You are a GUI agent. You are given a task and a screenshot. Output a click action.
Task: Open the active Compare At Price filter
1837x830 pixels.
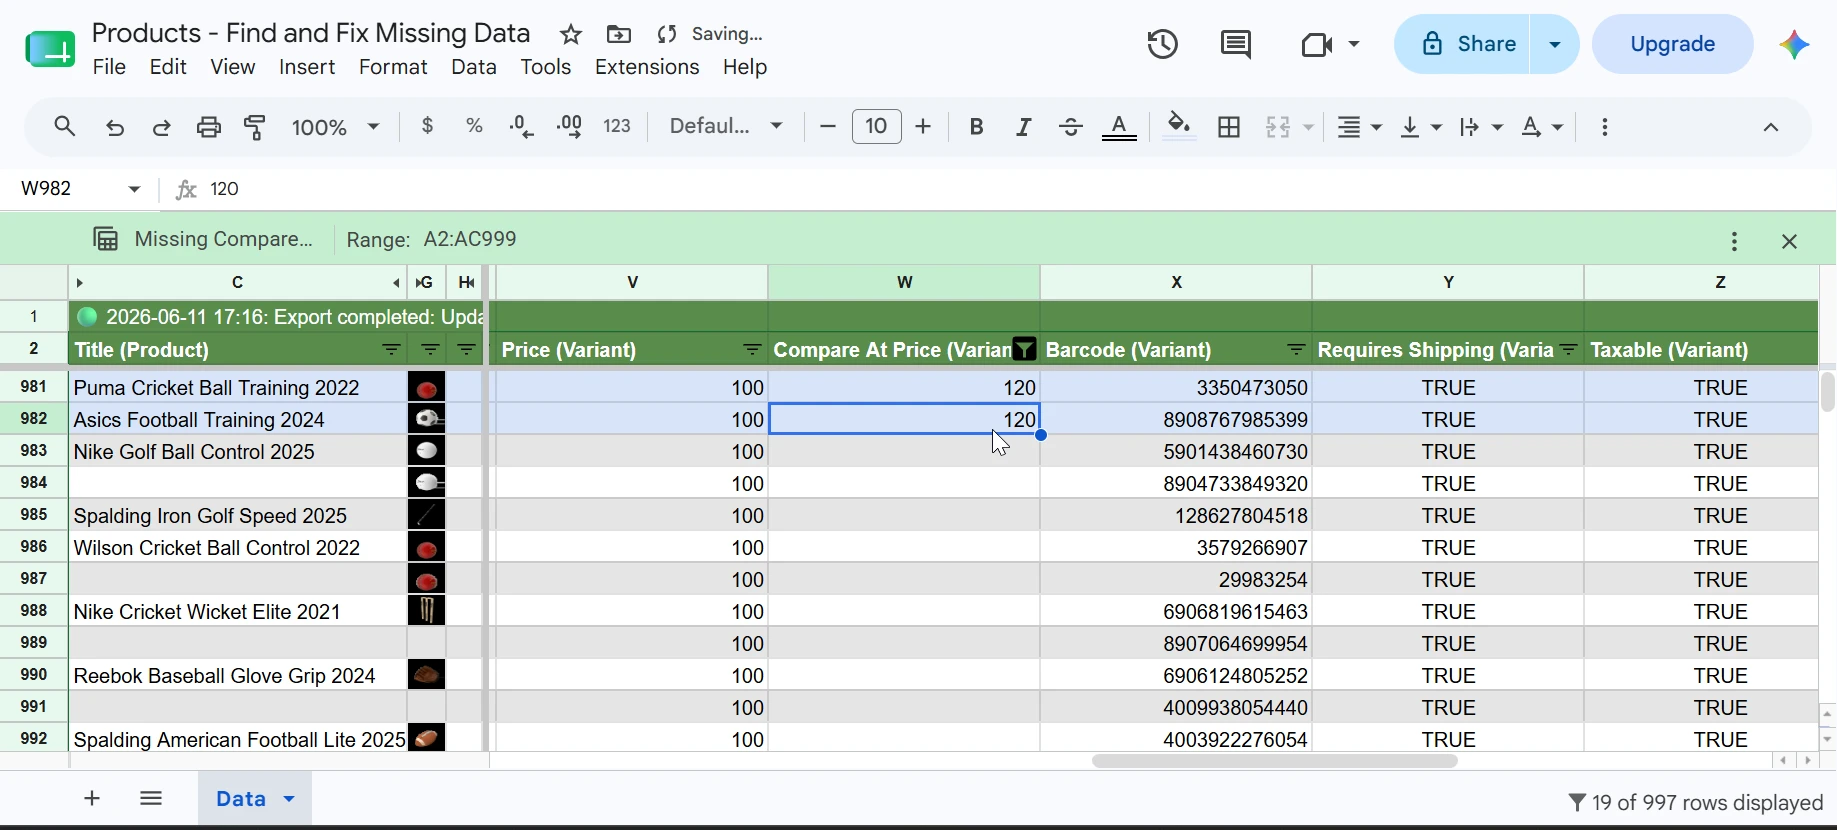tap(1024, 349)
